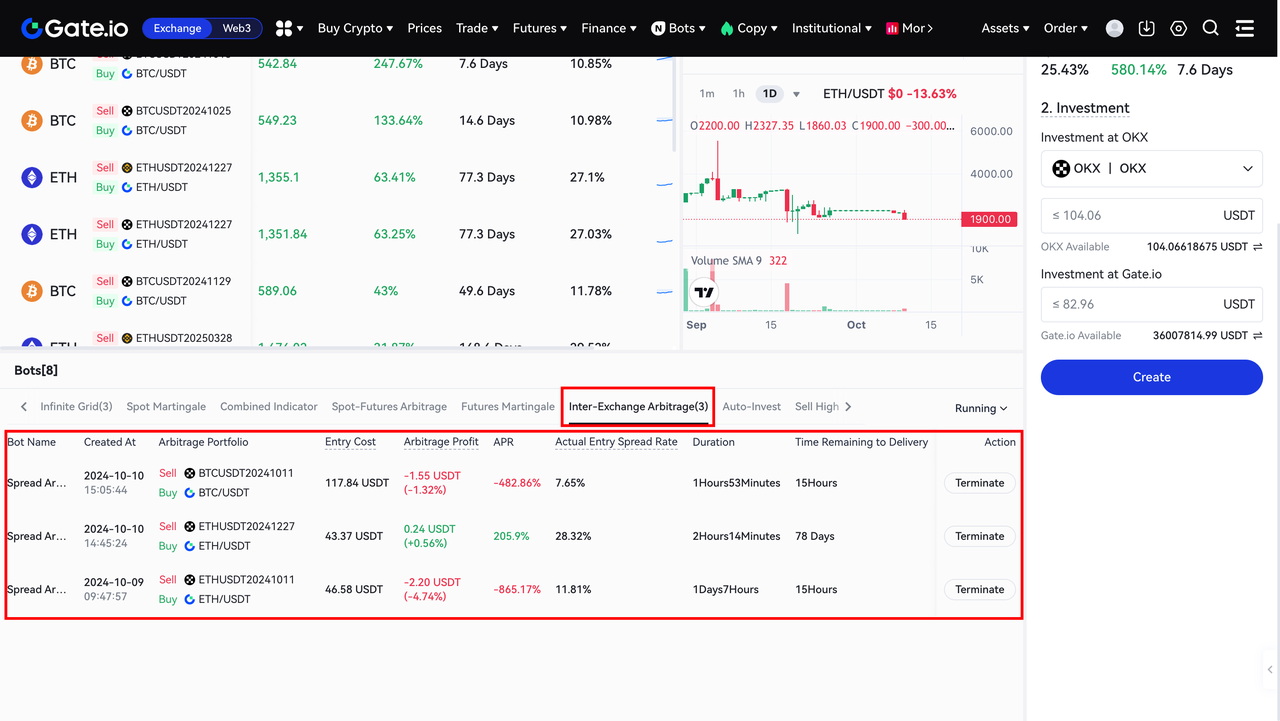The width and height of the screenshot is (1280, 721).
Task: Expand the Buy Crypto menu
Action: [x=355, y=28]
